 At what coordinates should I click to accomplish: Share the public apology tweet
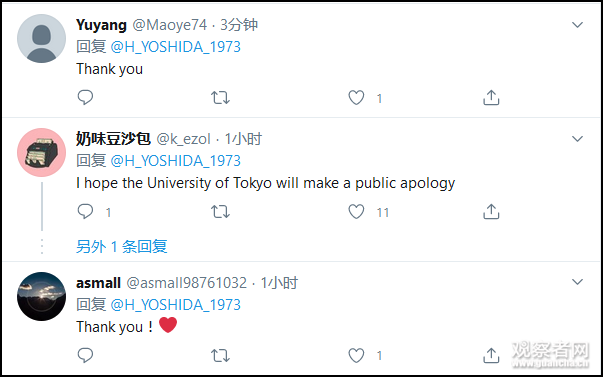click(x=491, y=212)
